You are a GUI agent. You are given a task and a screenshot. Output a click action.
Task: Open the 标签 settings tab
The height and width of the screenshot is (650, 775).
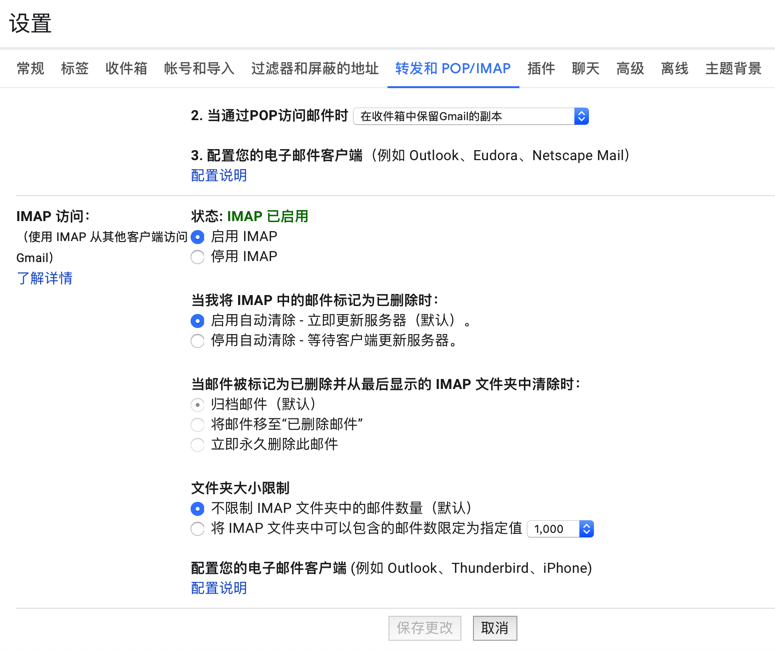click(75, 69)
